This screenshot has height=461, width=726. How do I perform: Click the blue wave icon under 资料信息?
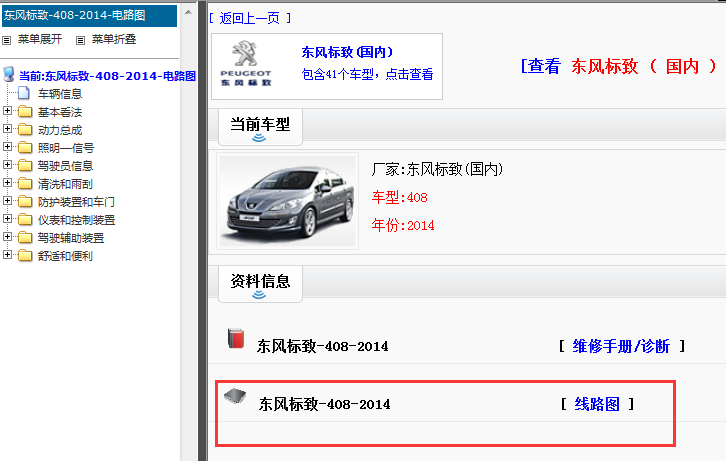coord(259,294)
